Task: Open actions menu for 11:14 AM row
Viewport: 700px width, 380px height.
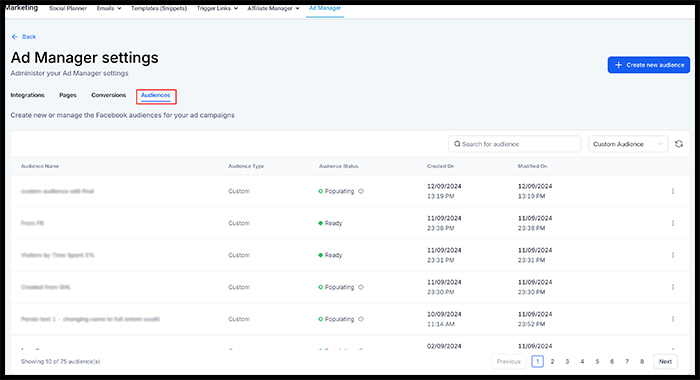Action: [x=673, y=319]
